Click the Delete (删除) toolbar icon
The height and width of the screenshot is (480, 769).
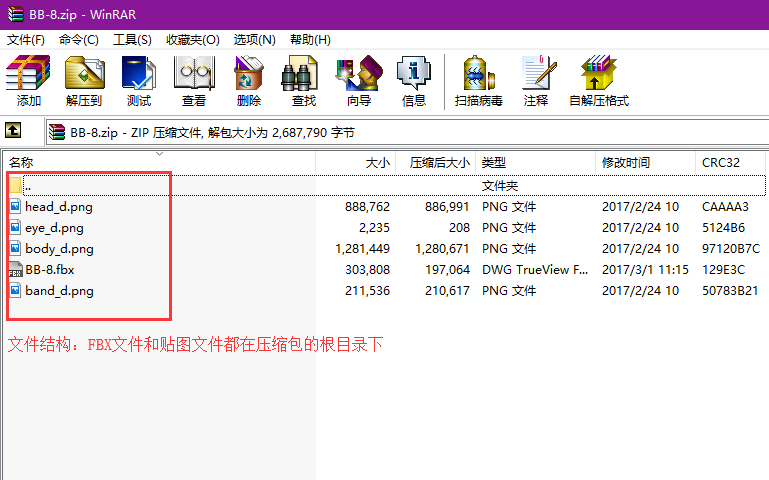[x=249, y=80]
